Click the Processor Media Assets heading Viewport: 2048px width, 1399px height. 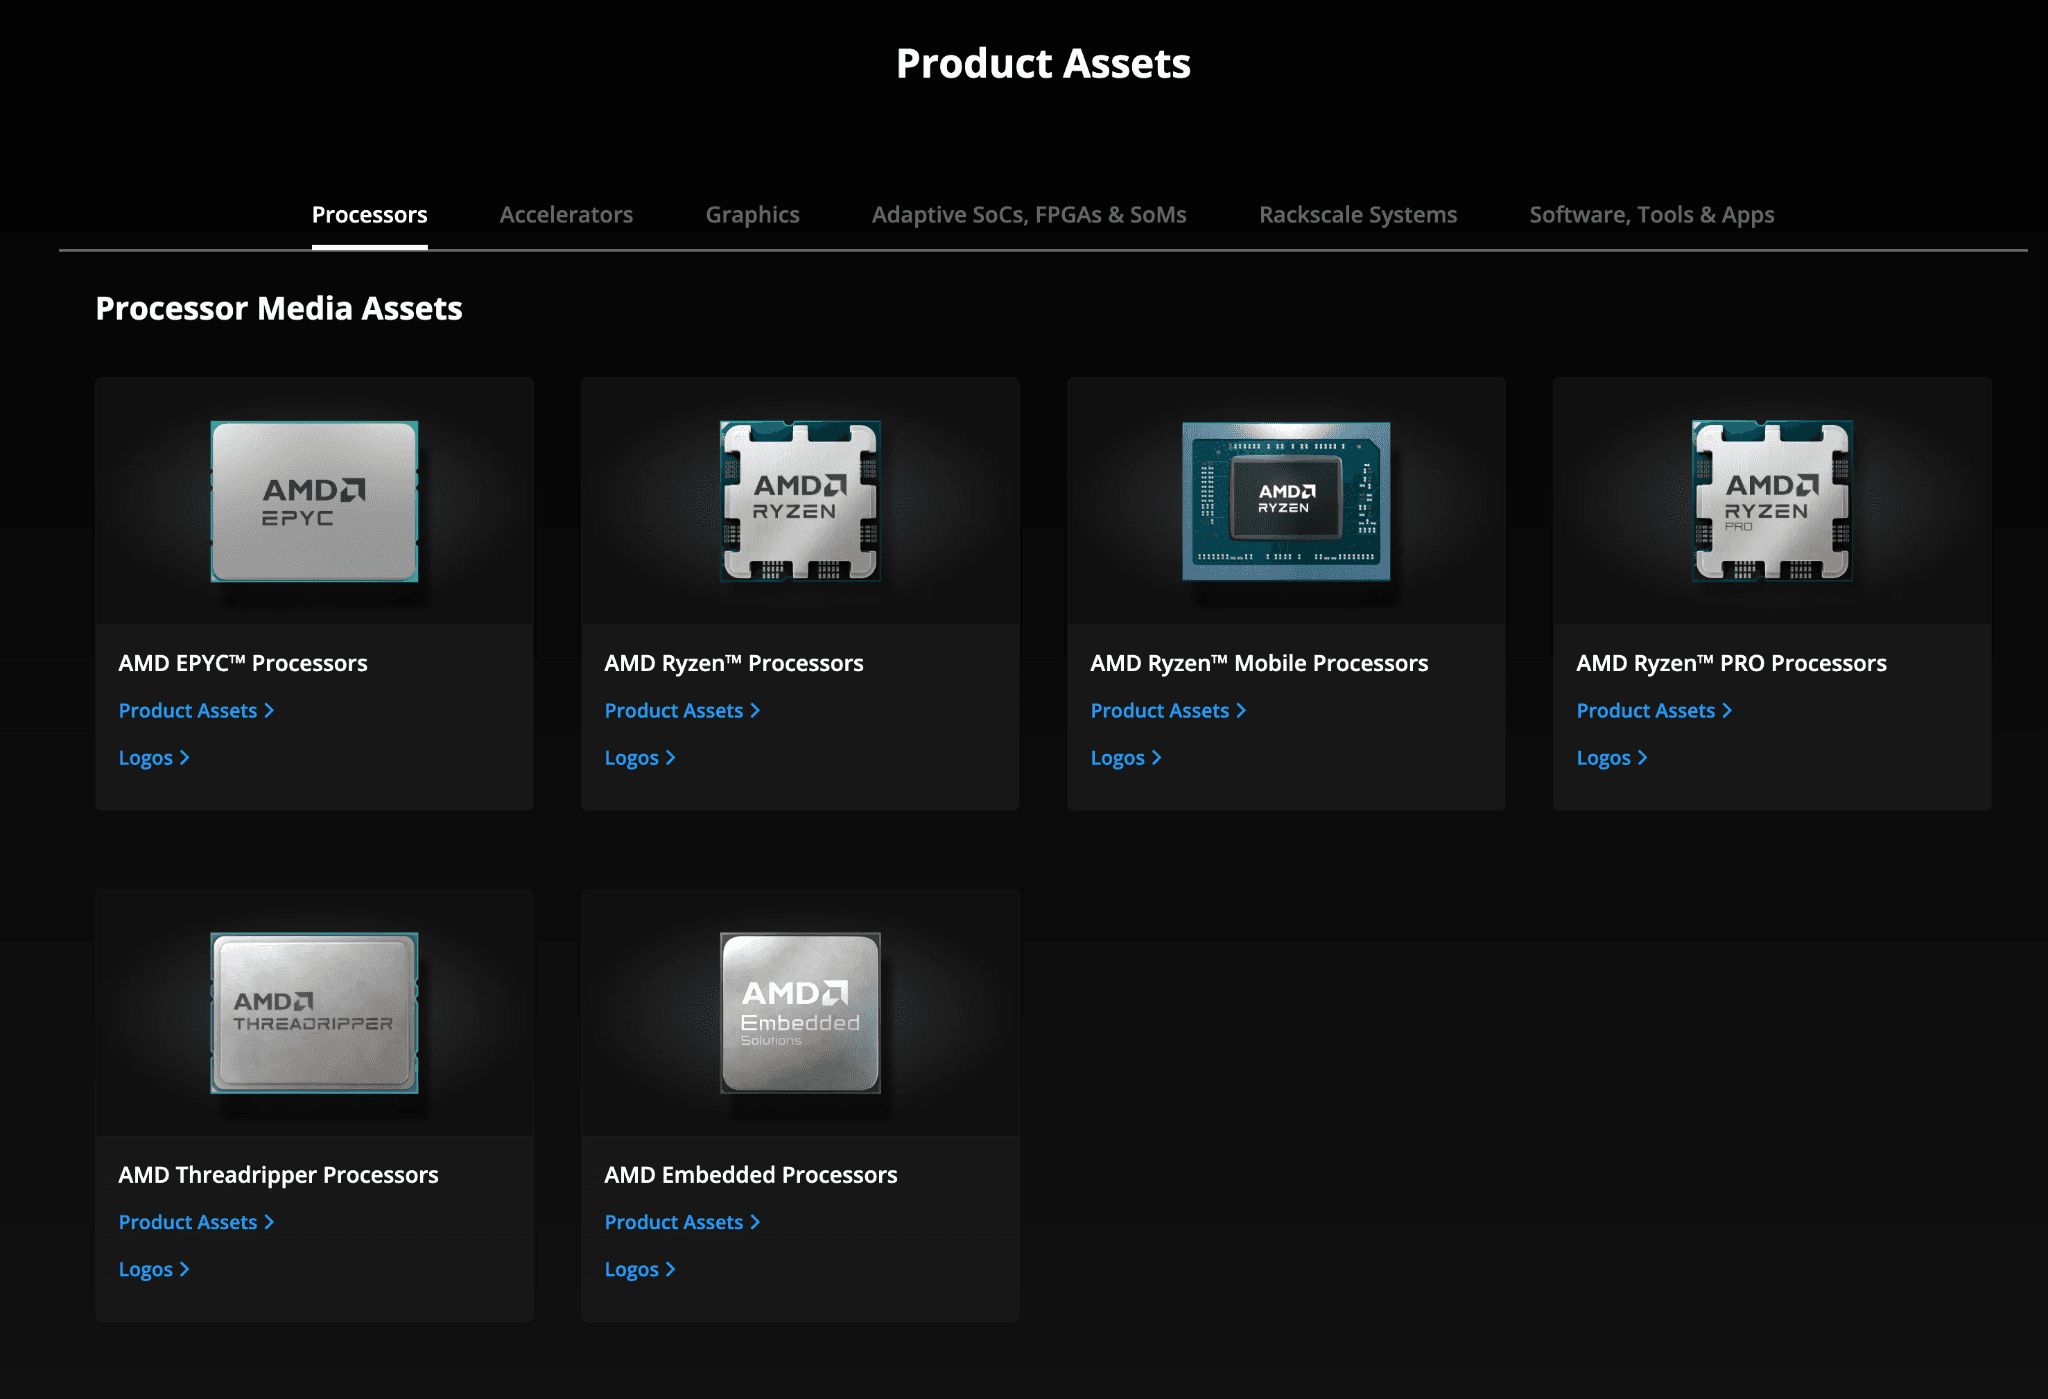tap(279, 308)
